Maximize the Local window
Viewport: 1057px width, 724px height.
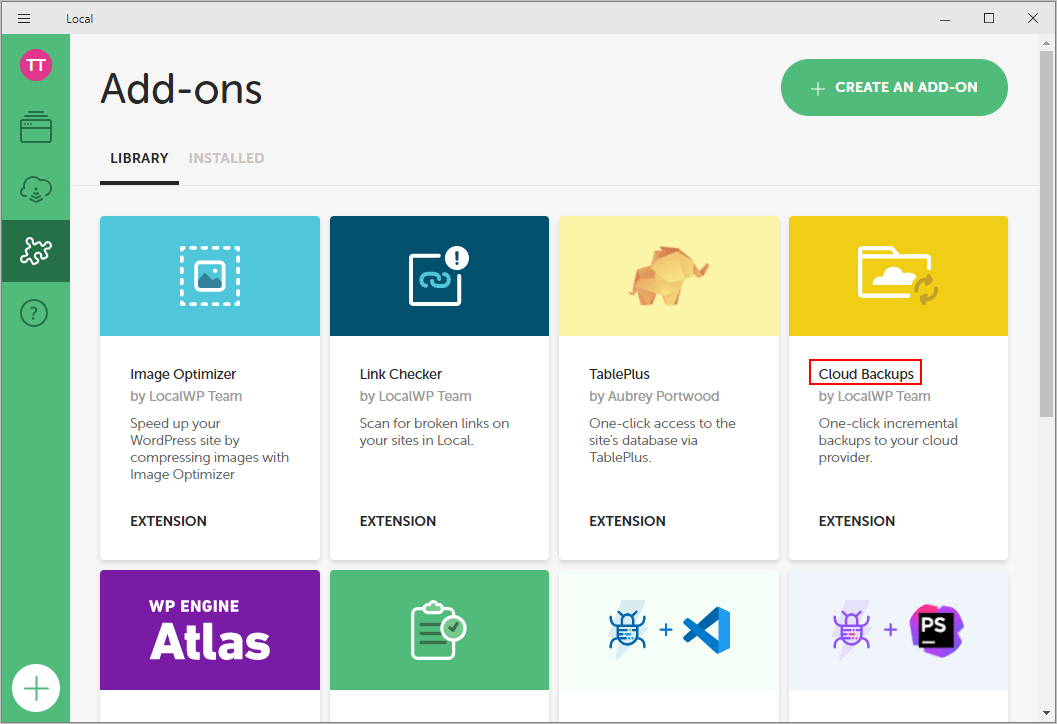tap(989, 18)
